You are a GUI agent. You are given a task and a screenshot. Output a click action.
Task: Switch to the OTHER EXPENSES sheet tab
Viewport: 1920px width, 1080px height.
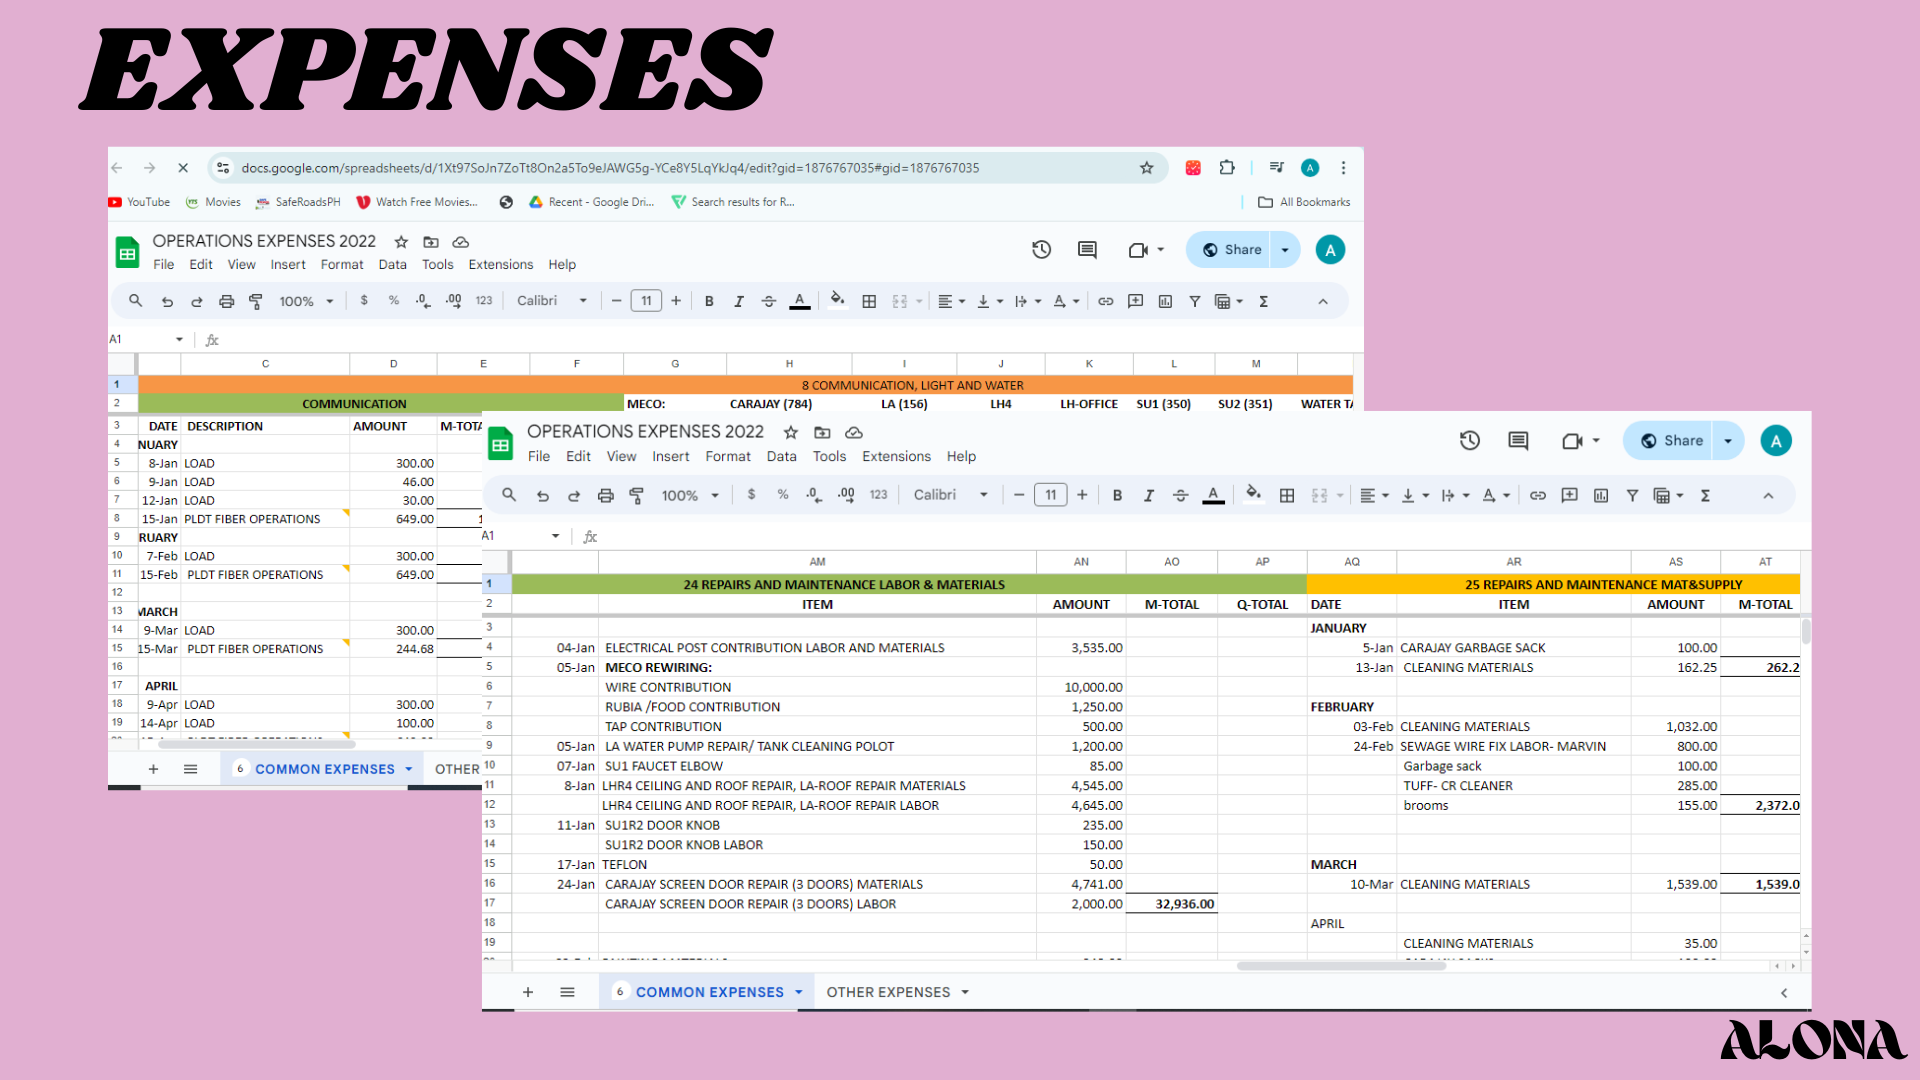pos(887,992)
